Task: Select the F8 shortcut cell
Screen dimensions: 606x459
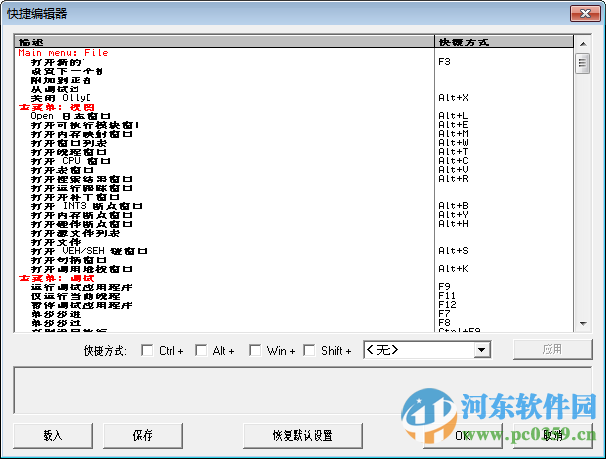Action: click(504, 323)
